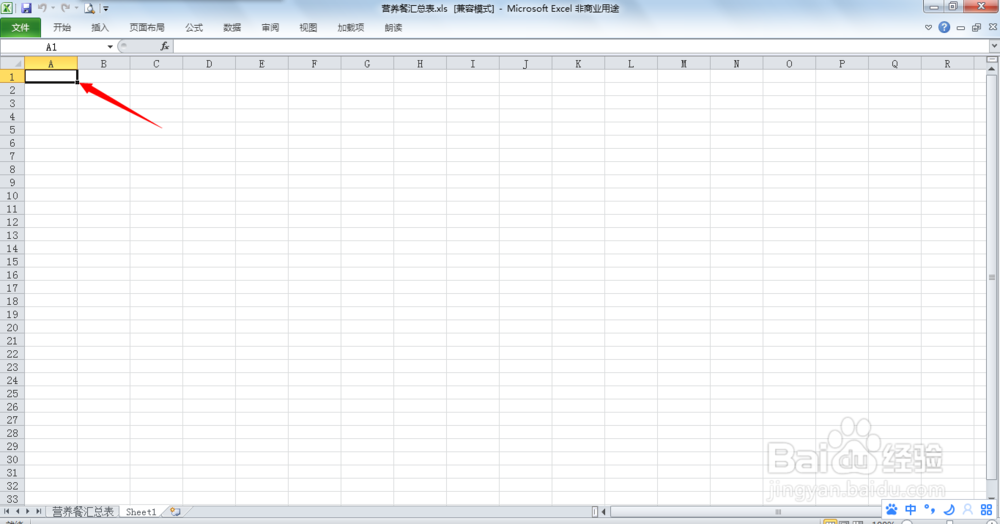This screenshot has height=524, width=1000.
Task: Switch to the 公式 ribbon tab
Action: pyautogui.click(x=194, y=27)
